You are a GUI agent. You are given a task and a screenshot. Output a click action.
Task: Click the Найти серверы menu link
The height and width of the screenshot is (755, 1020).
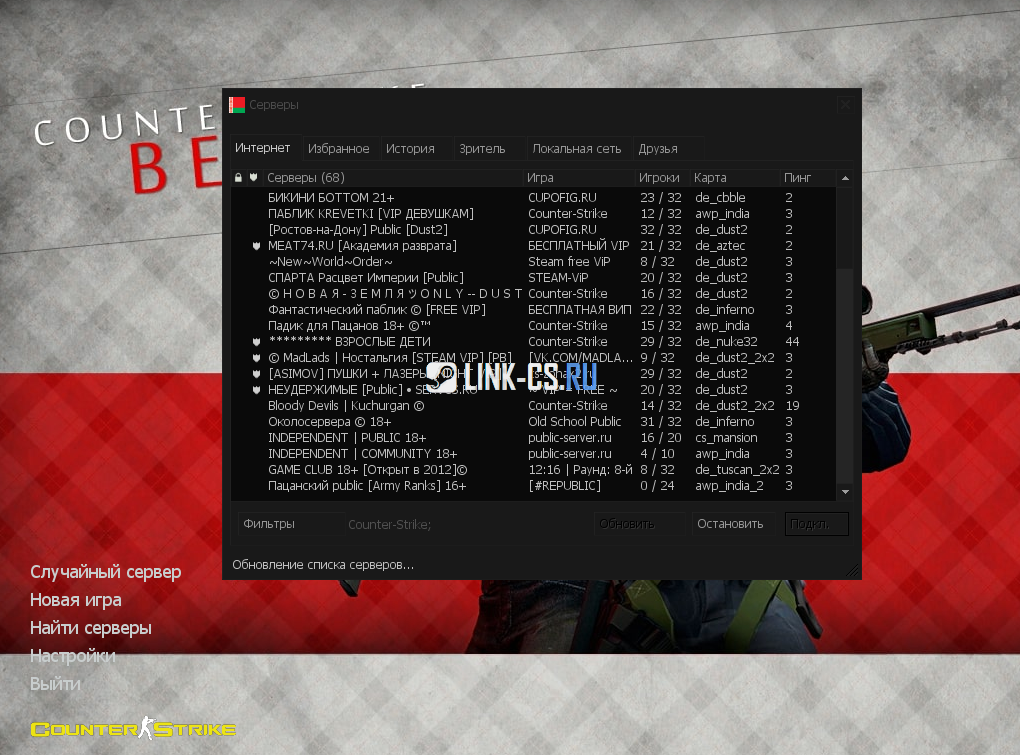tap(91, 628)
